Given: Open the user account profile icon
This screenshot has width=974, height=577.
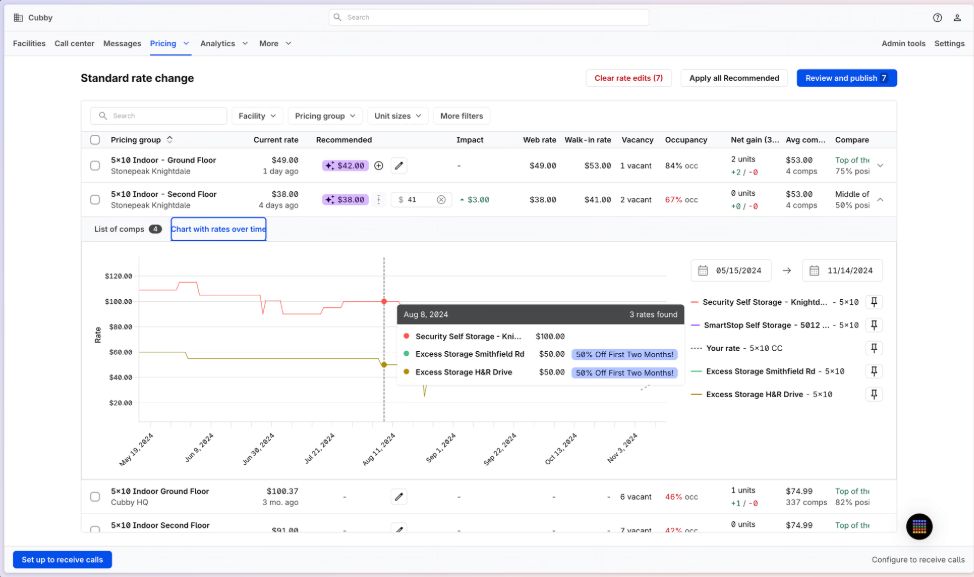Looking at the screenshot, I should tap(957, 17).
